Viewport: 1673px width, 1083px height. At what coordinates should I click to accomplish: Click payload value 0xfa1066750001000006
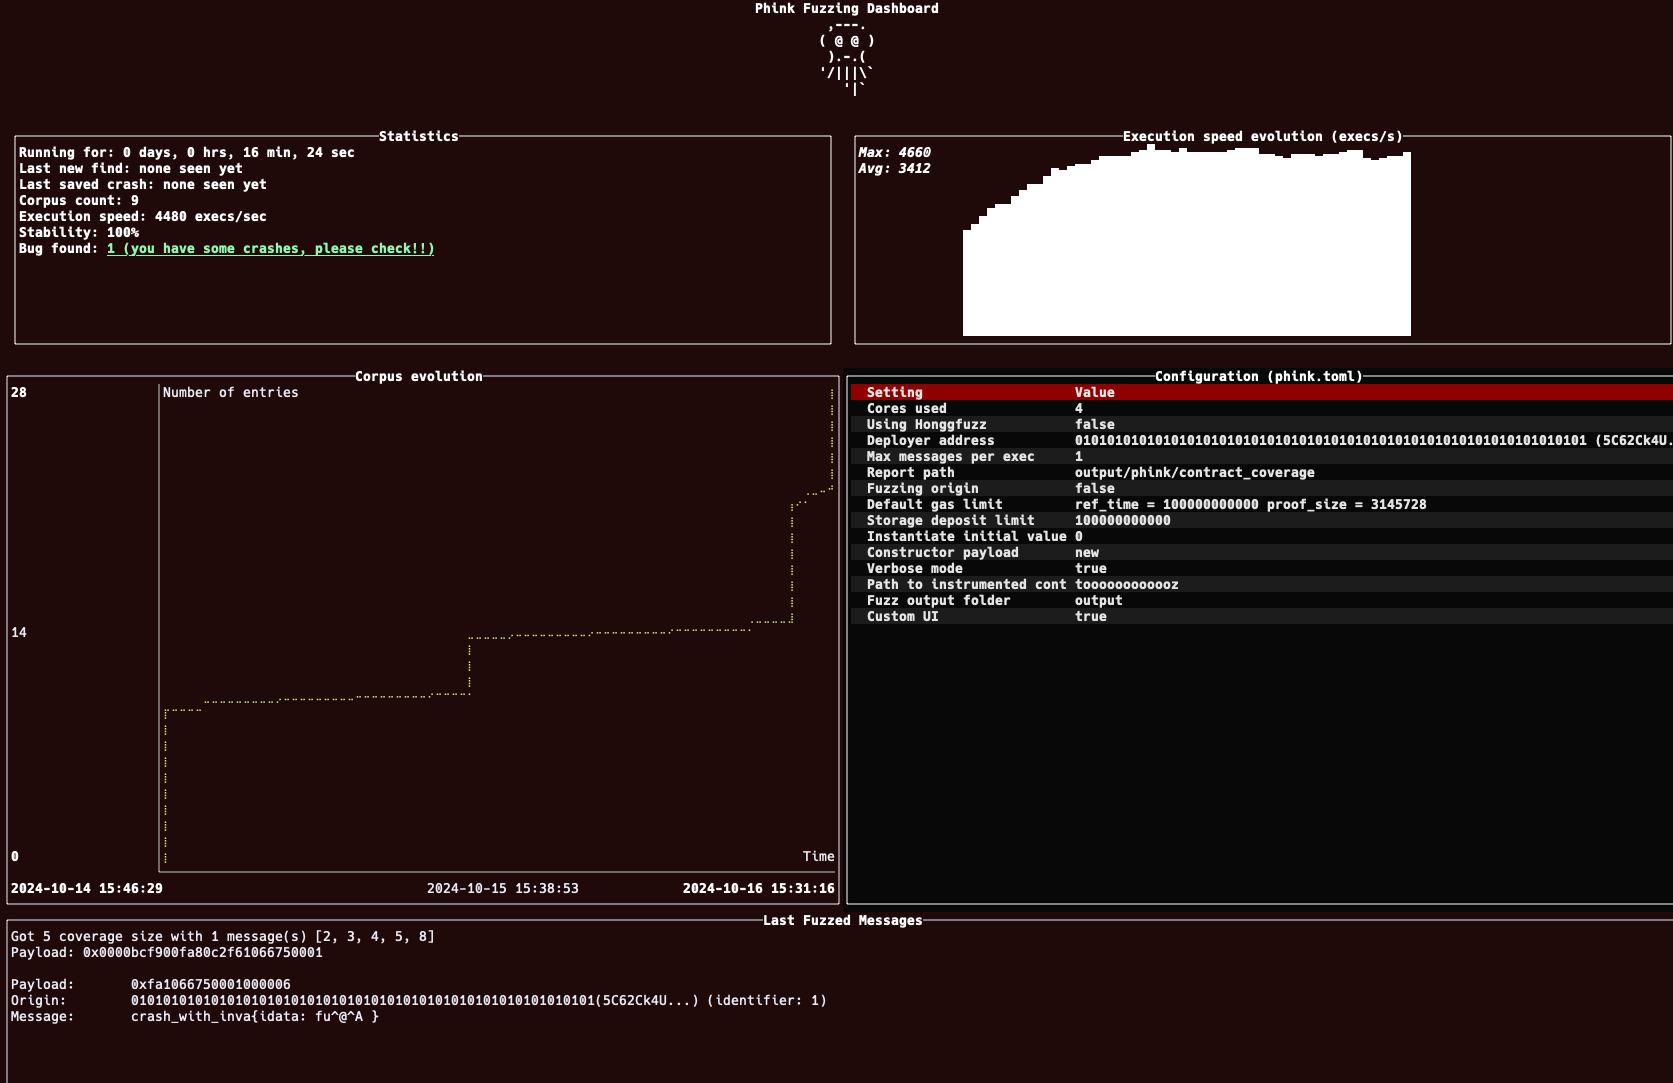210,984
